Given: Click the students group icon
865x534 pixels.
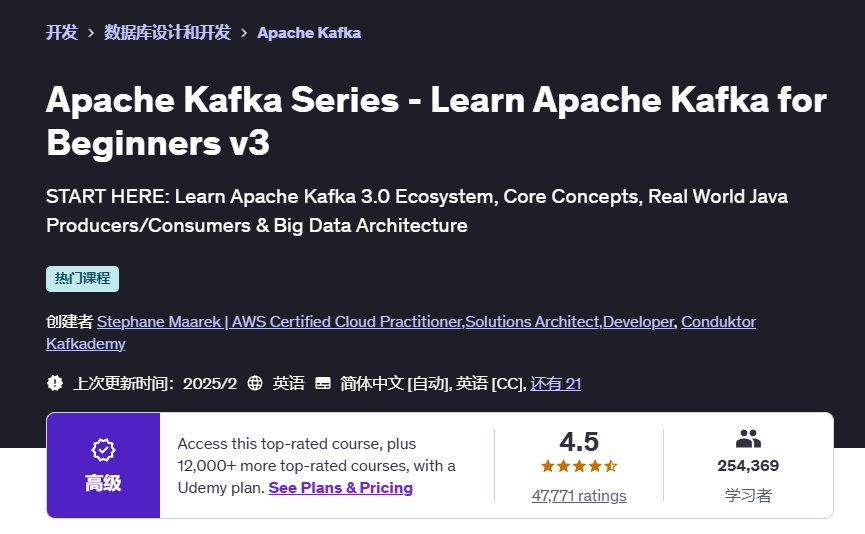Looking at the screenshot, I should pos(748,438).
